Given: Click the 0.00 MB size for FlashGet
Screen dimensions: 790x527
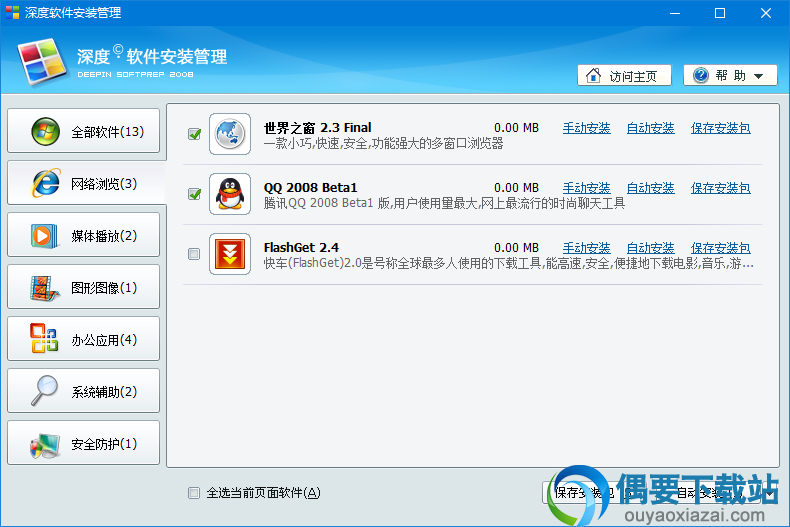Looking at the screenshot, I should click(x=516, y=248).
